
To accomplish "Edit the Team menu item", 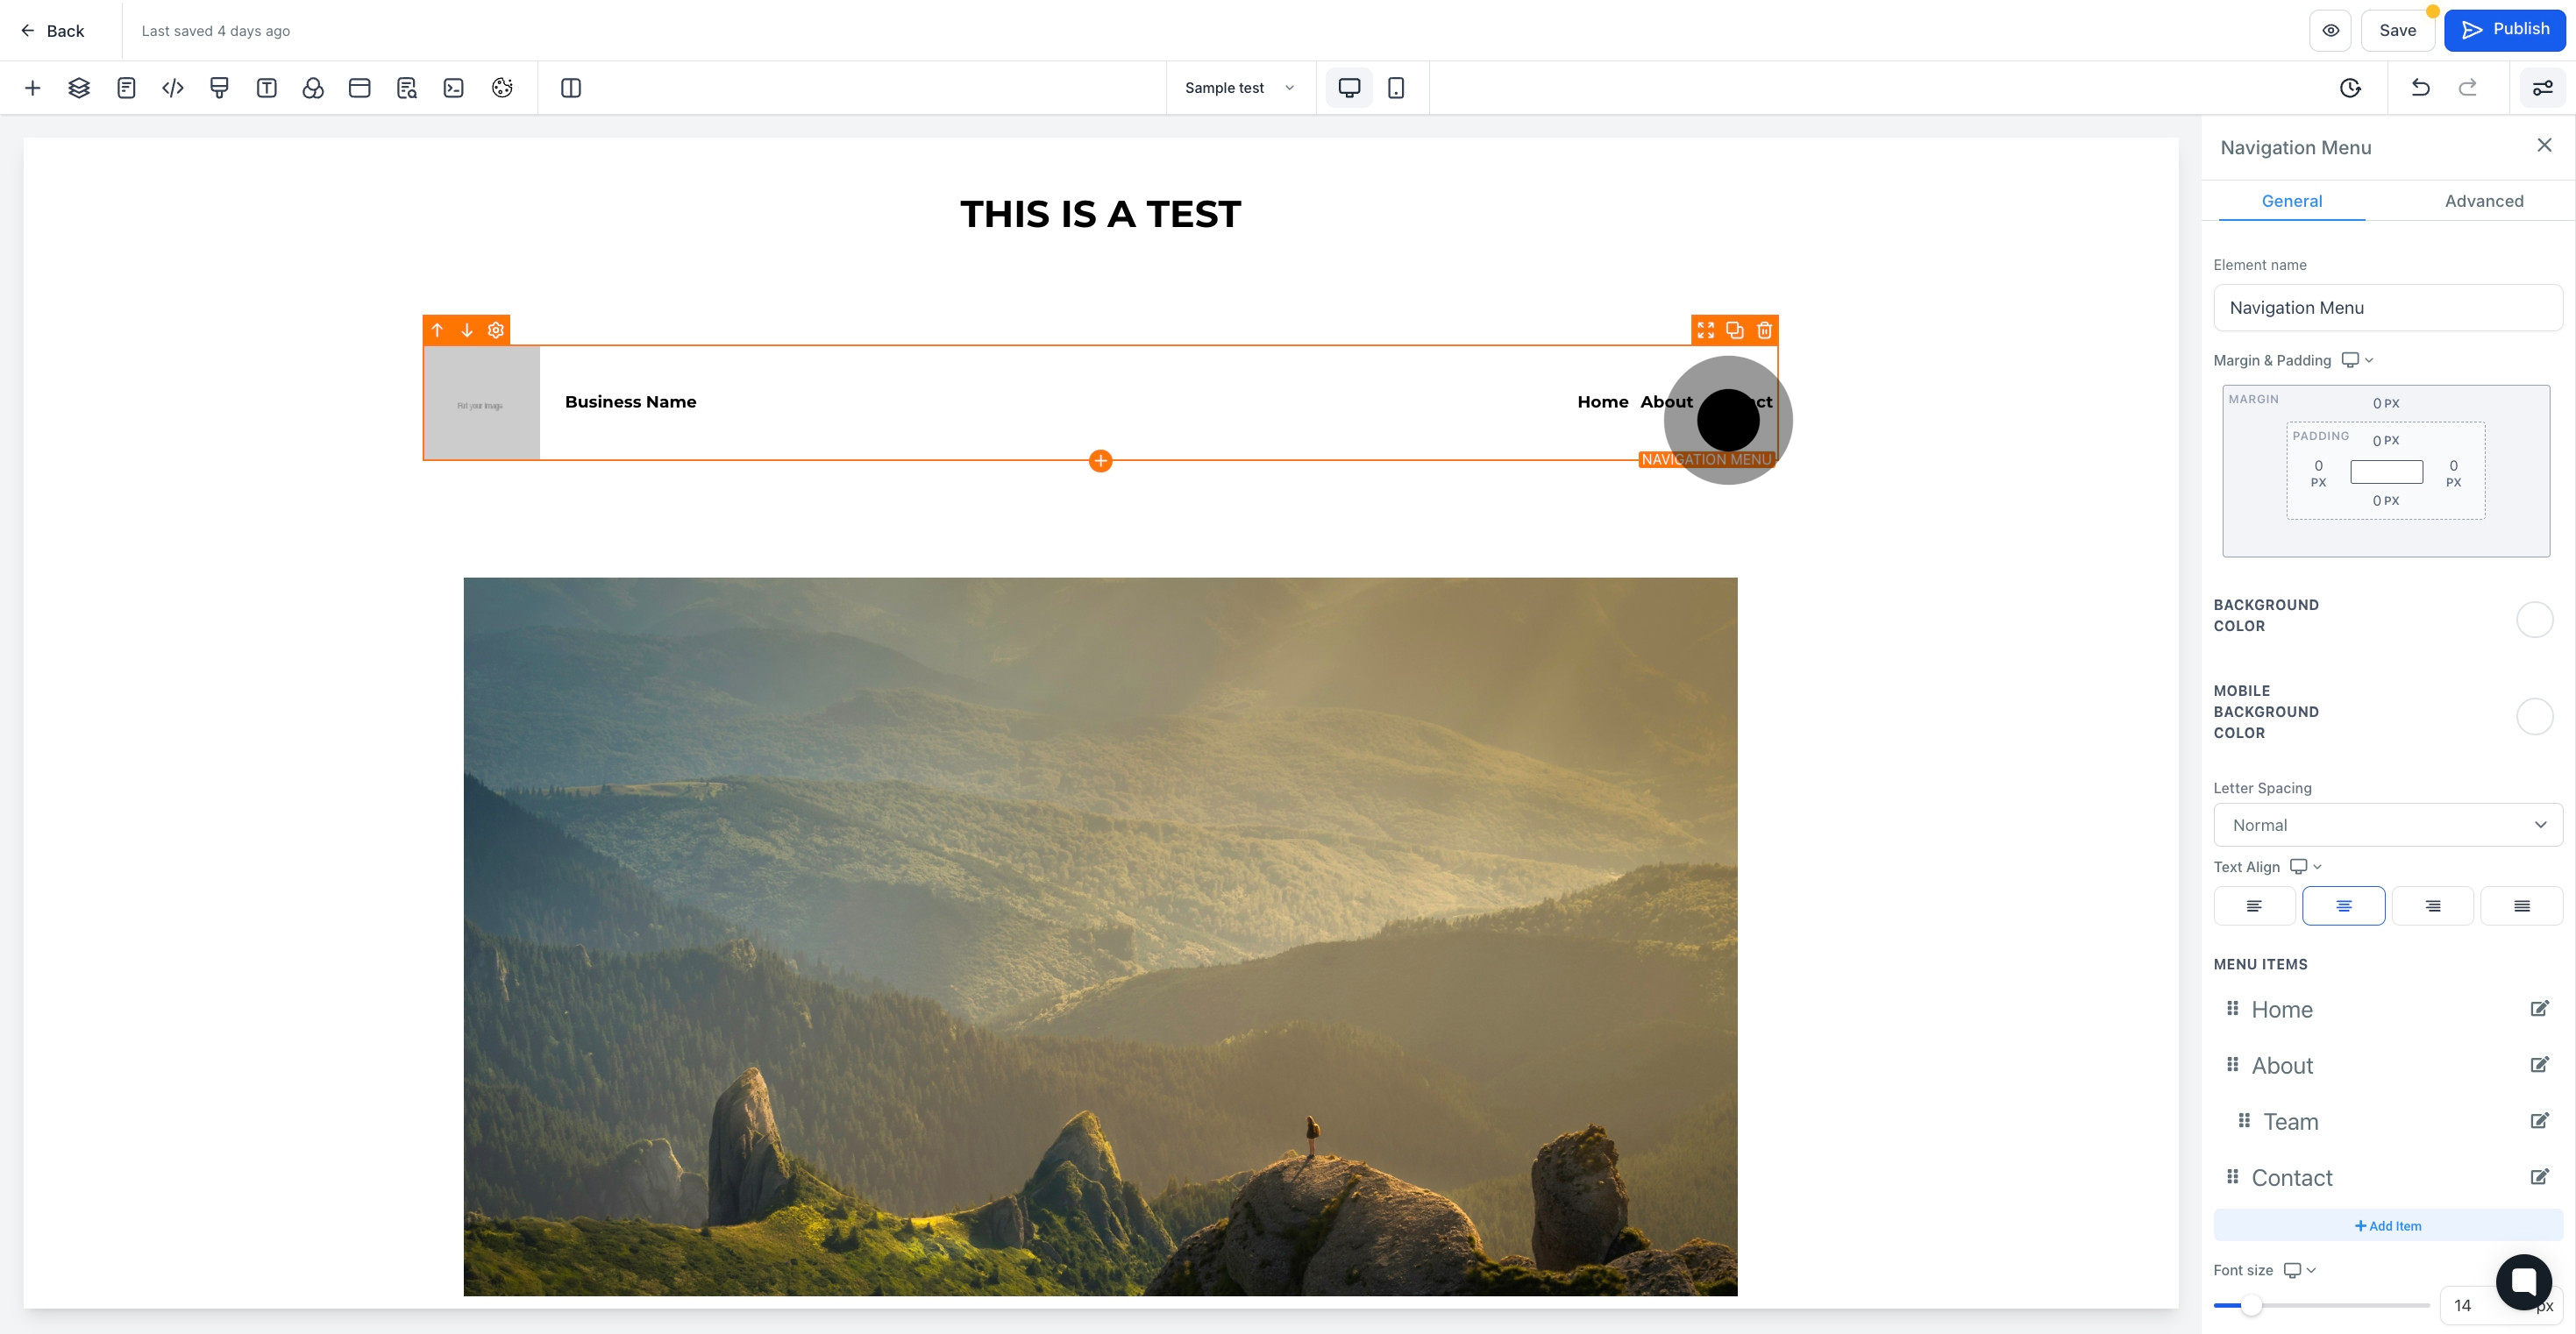I will [x=2539, y=1120].
